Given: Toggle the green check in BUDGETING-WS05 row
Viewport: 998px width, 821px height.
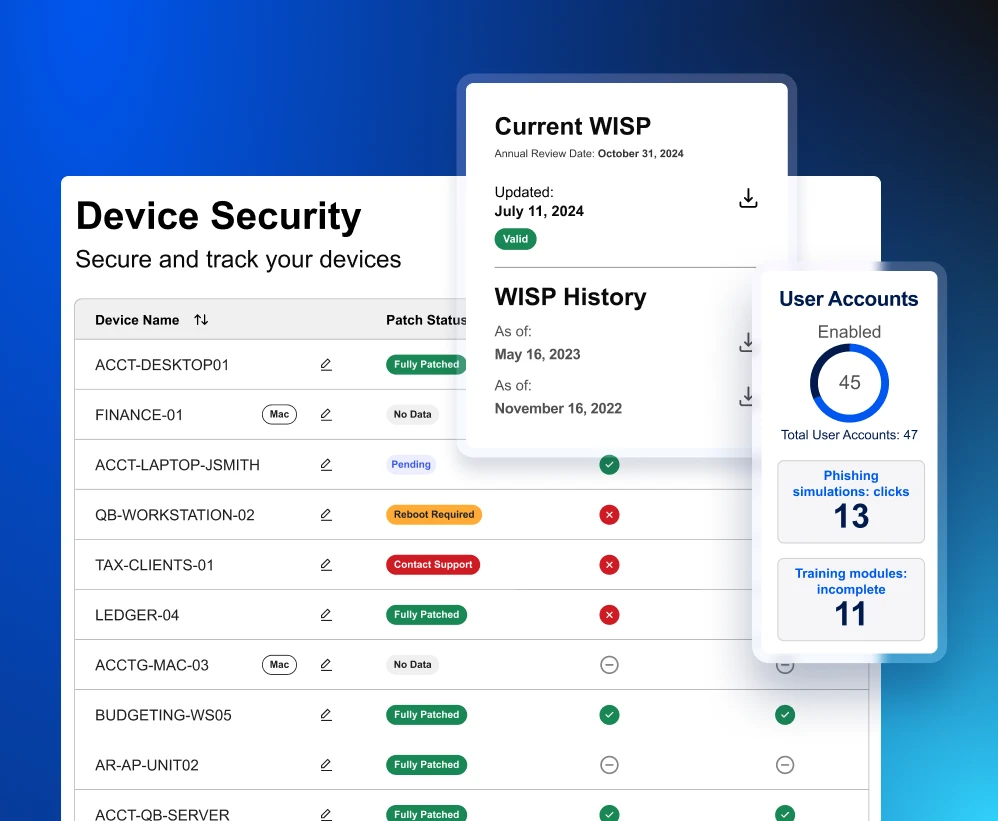Looking at the screenshot, I should pos(609,714).
